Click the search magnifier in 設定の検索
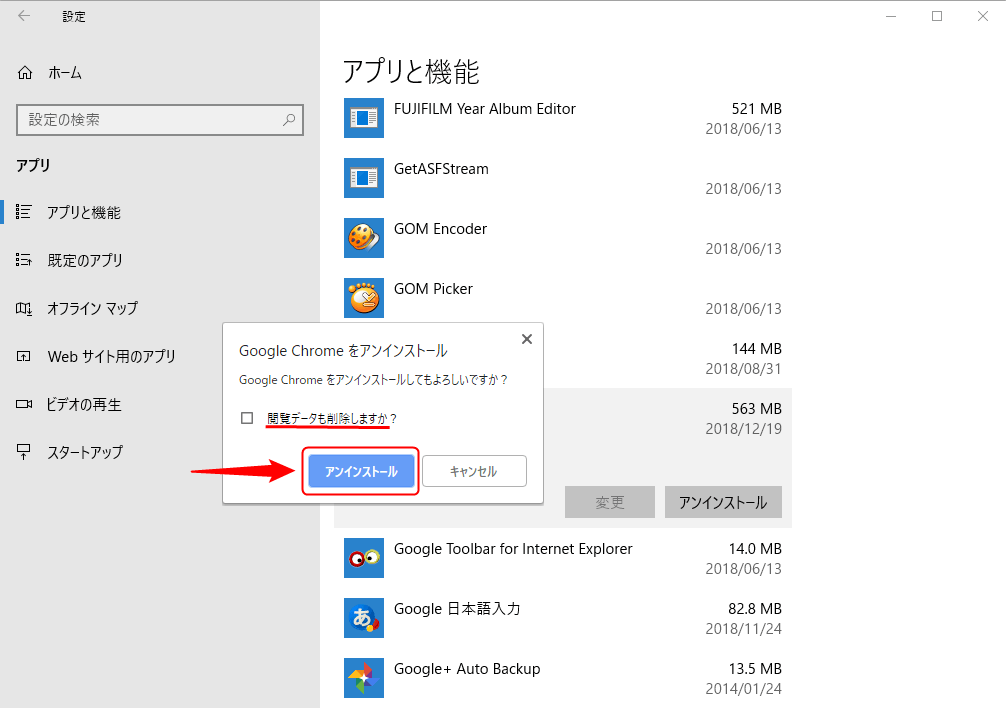 (x=289, y=120)
